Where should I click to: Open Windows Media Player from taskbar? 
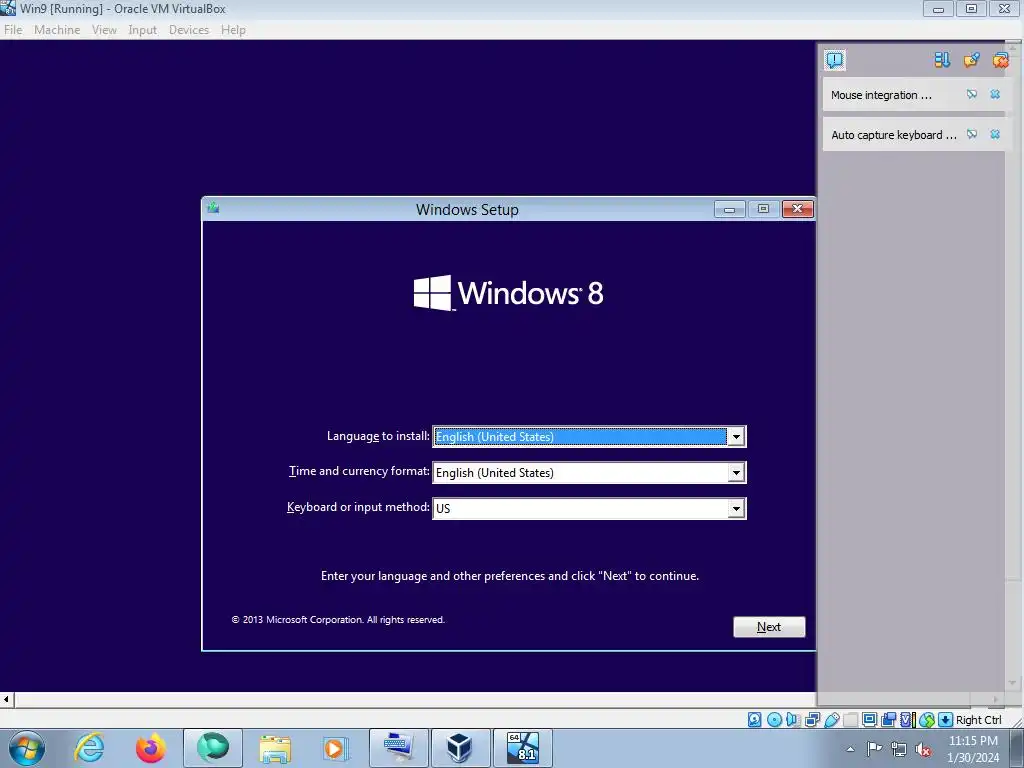pos(336,748)
